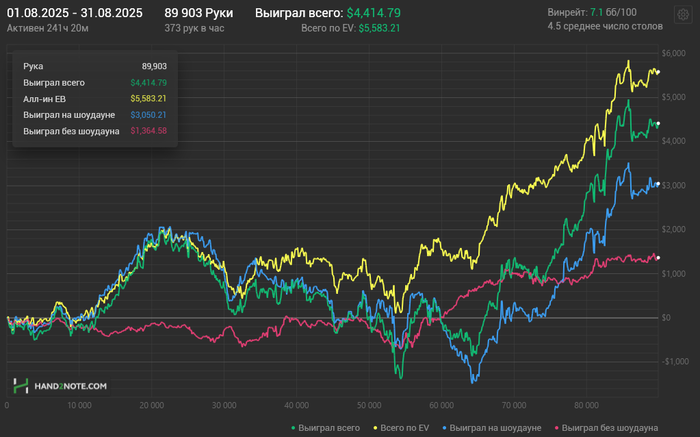Image resolution: width=700 pixels, height=437 pixels.
Task: Click the blue showdown line endpoint marker
Action: 658,184
